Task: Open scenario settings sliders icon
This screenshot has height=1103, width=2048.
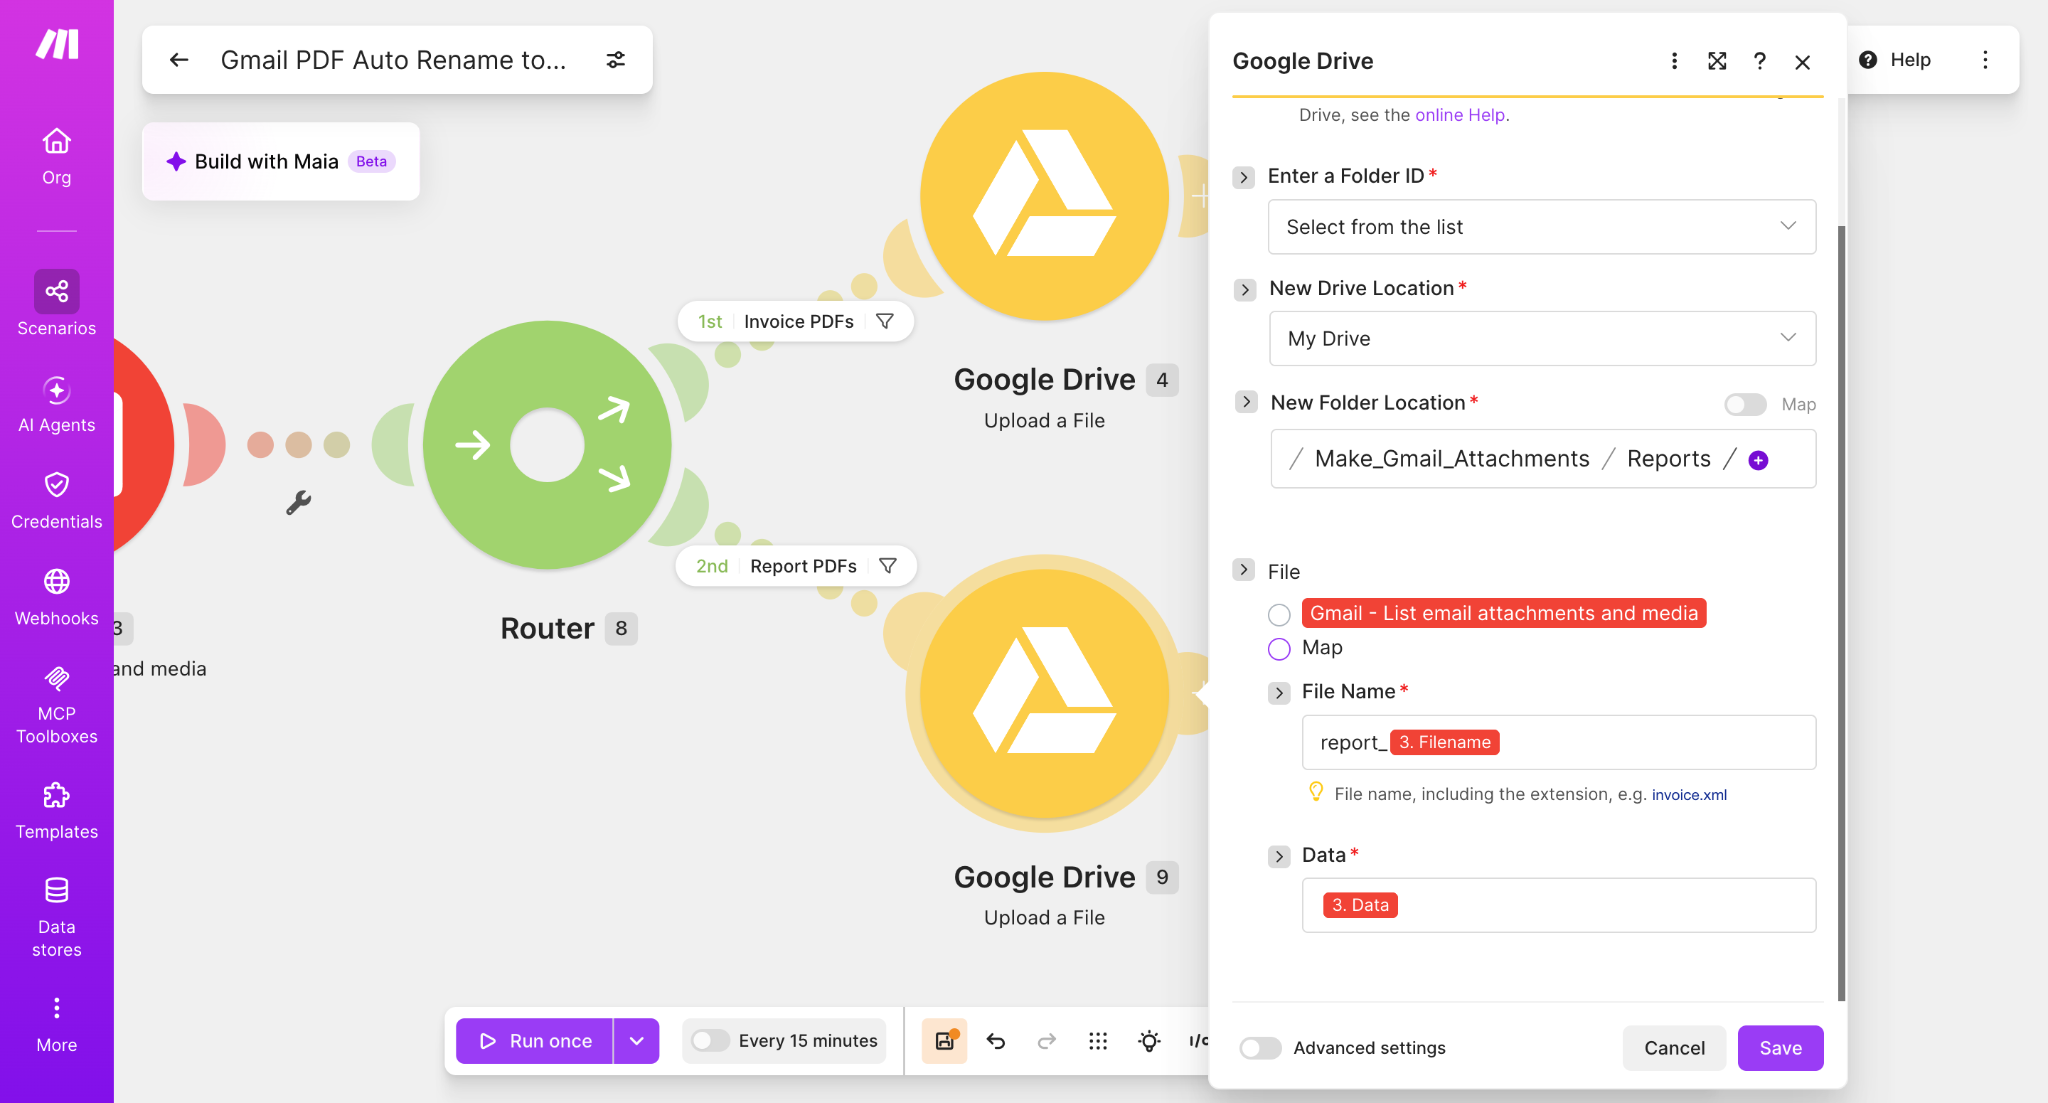Action: [x=616, y=60]
